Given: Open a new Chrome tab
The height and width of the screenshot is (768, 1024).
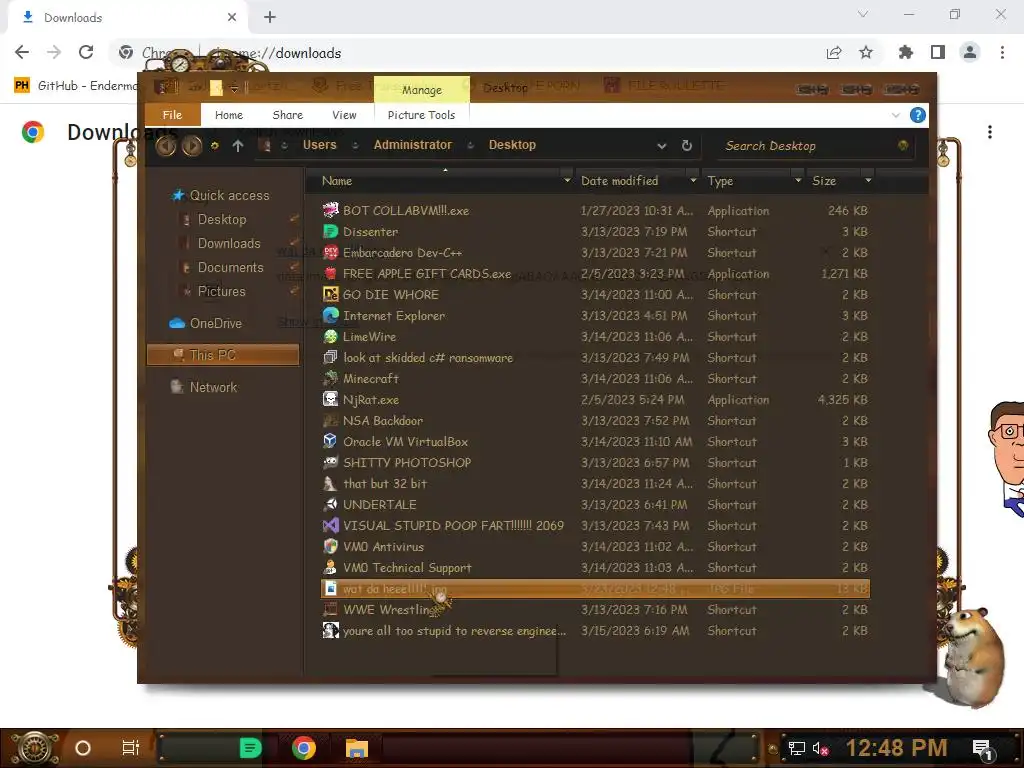Looking at the screenshot, I should (270, 17).
